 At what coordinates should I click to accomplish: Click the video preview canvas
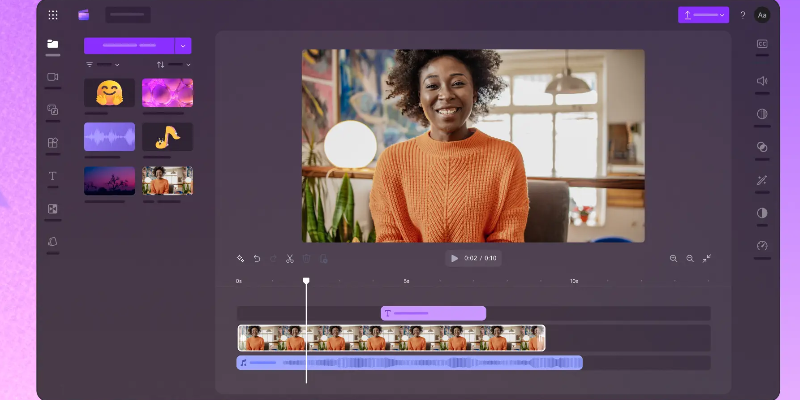(x=473, y=146)
